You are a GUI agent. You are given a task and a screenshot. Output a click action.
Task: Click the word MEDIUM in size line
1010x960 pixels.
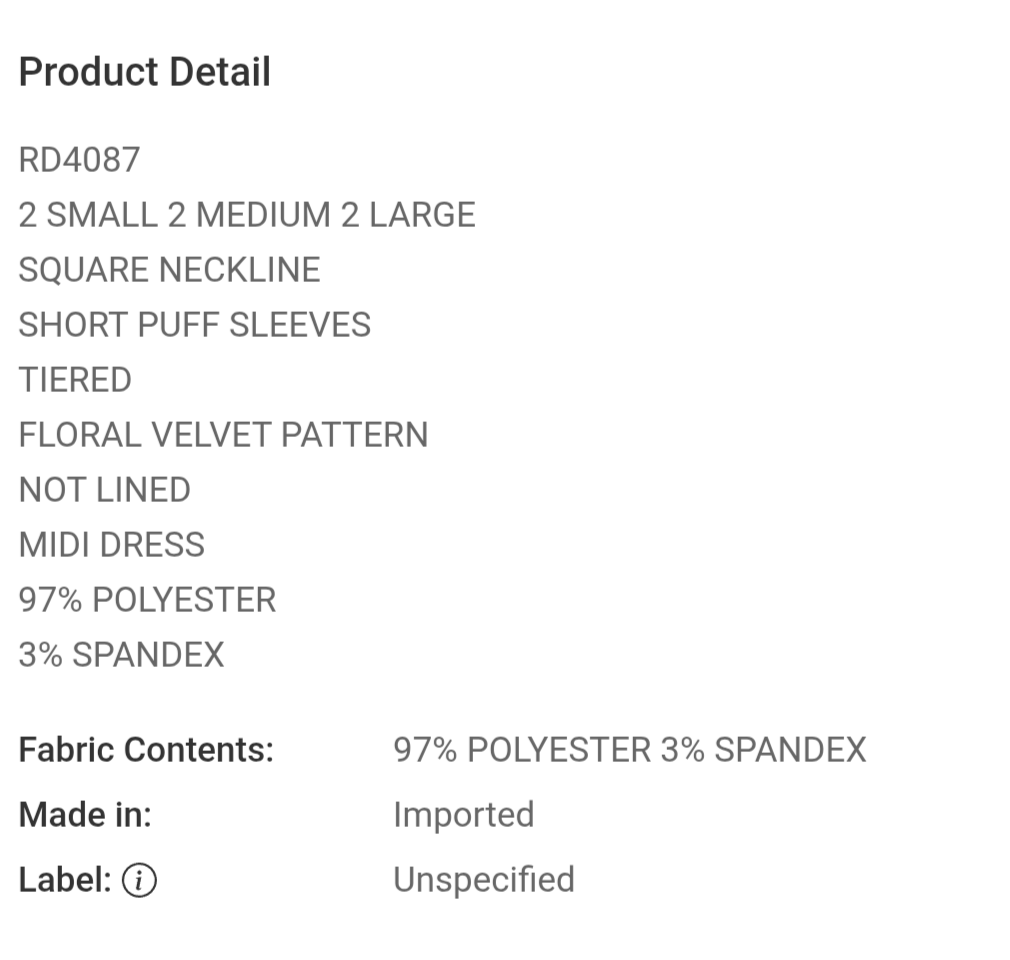pos(263,215)
